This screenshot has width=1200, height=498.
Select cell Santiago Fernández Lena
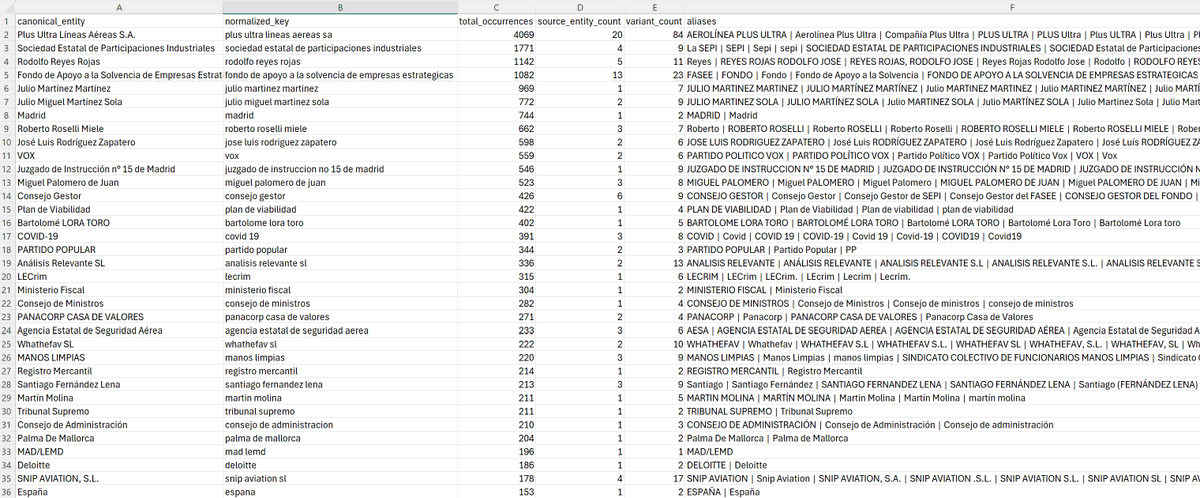tap(118, 384)
